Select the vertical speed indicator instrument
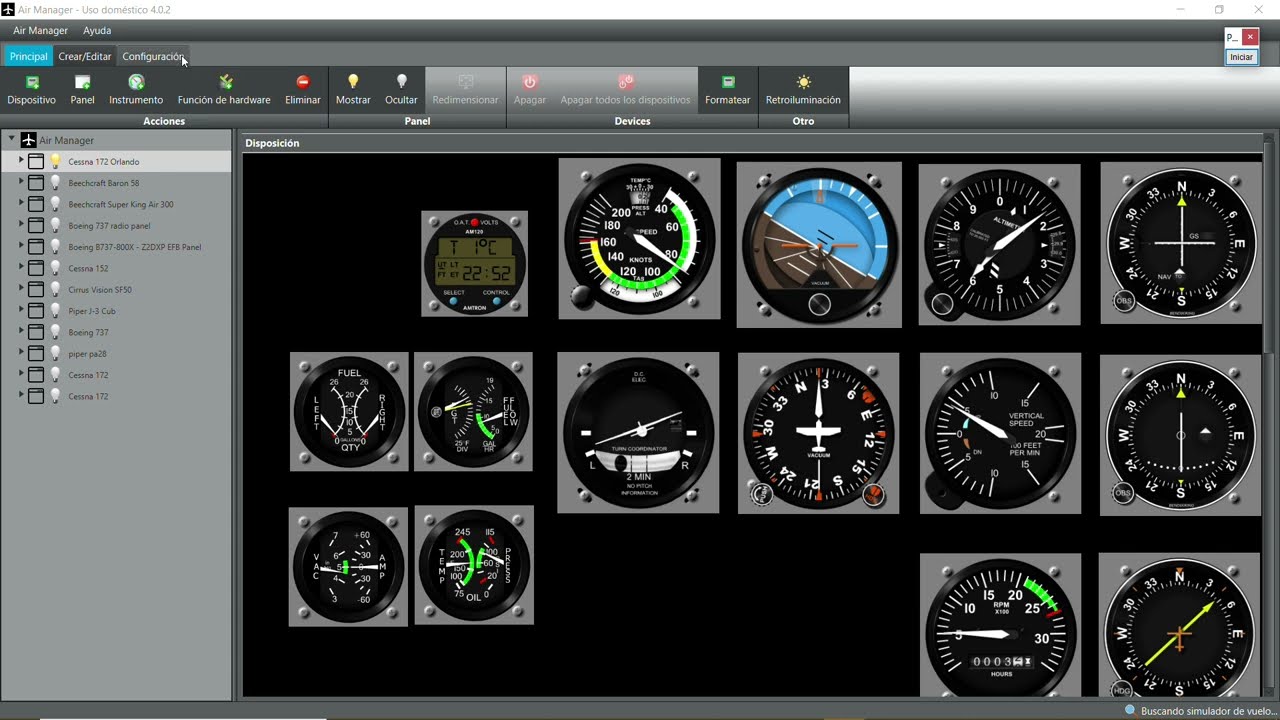 (1000, 432)
